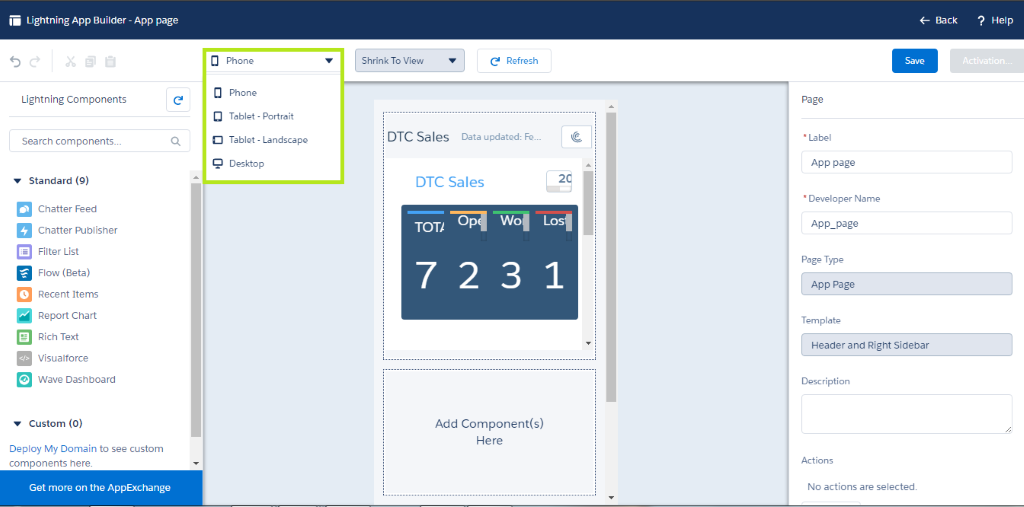Click the Description text area
The width and height of the screenshot is (1024, 507).
click(x=906, y=414)
